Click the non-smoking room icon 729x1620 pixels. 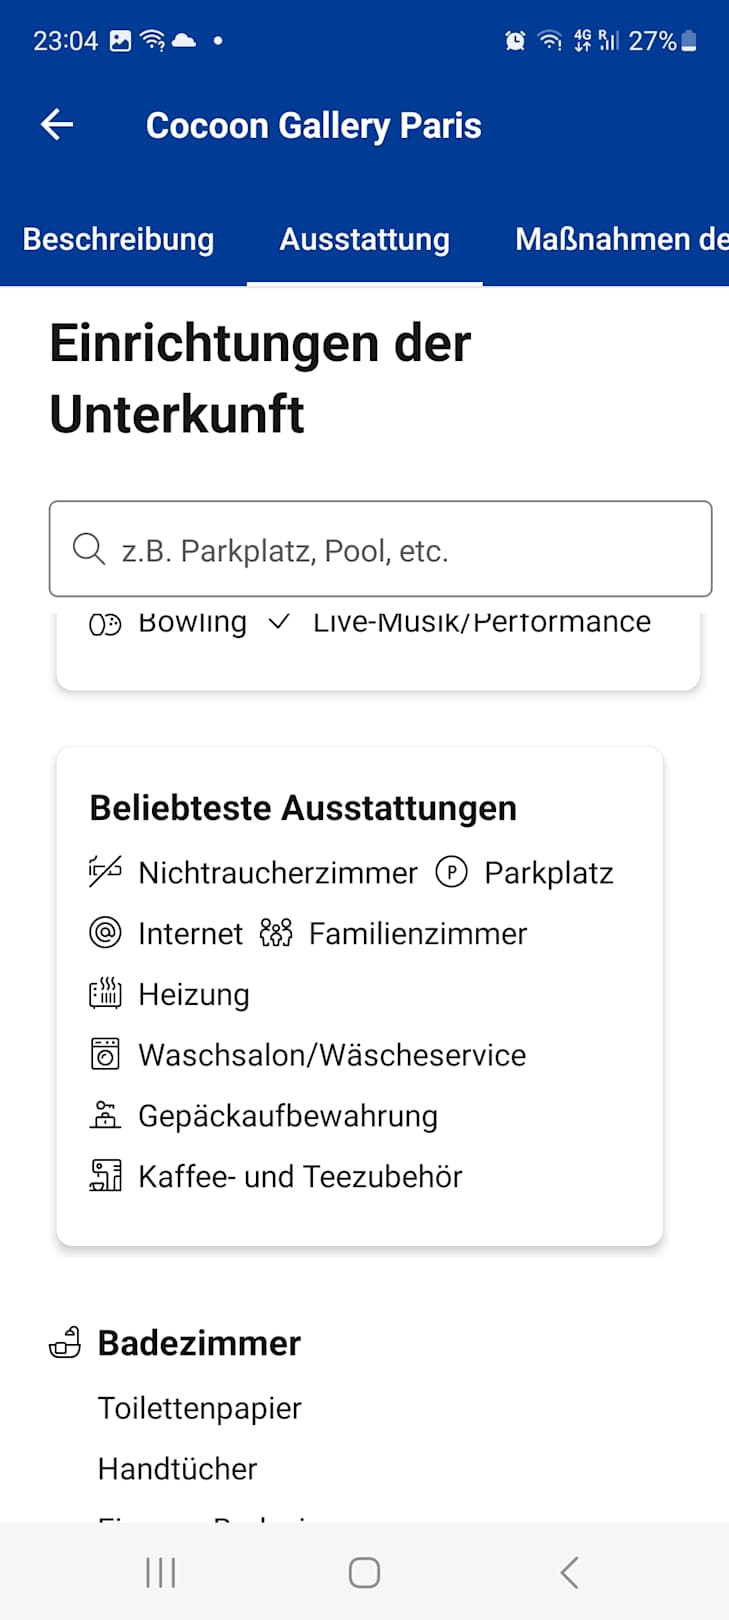coord(105,872)
